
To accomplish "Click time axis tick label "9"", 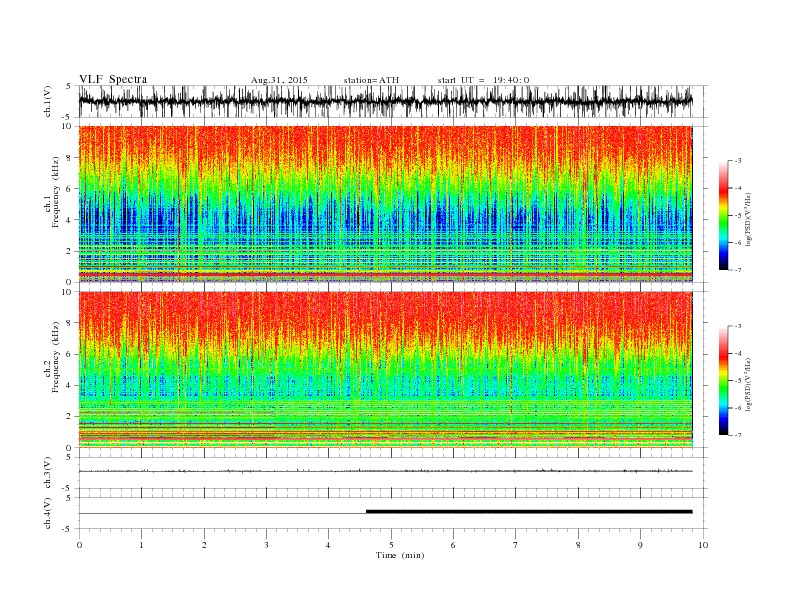I will (x=640, y=545).
